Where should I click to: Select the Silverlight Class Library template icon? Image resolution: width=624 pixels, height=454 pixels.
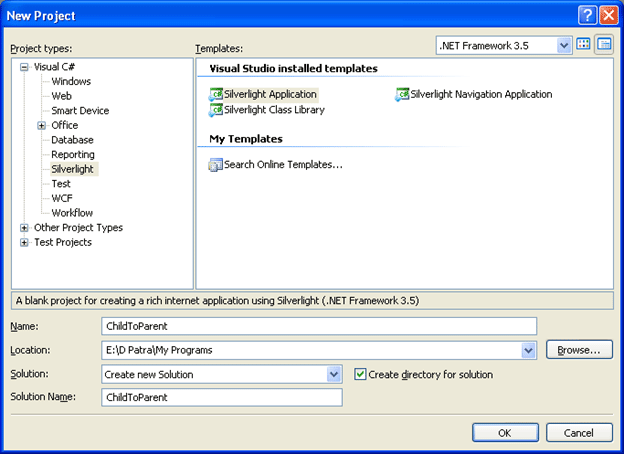pyautogui.click(x=216, y=110)
